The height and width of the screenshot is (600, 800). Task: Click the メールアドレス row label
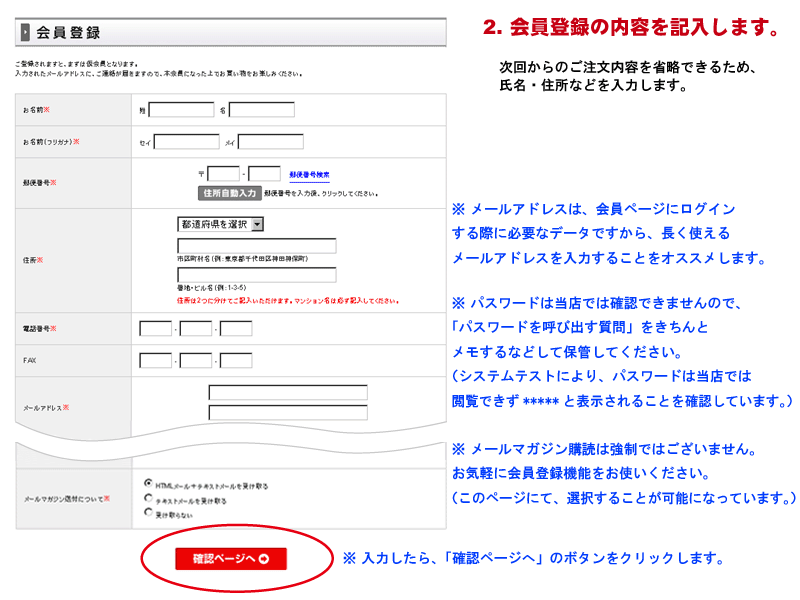click(46, 408)
